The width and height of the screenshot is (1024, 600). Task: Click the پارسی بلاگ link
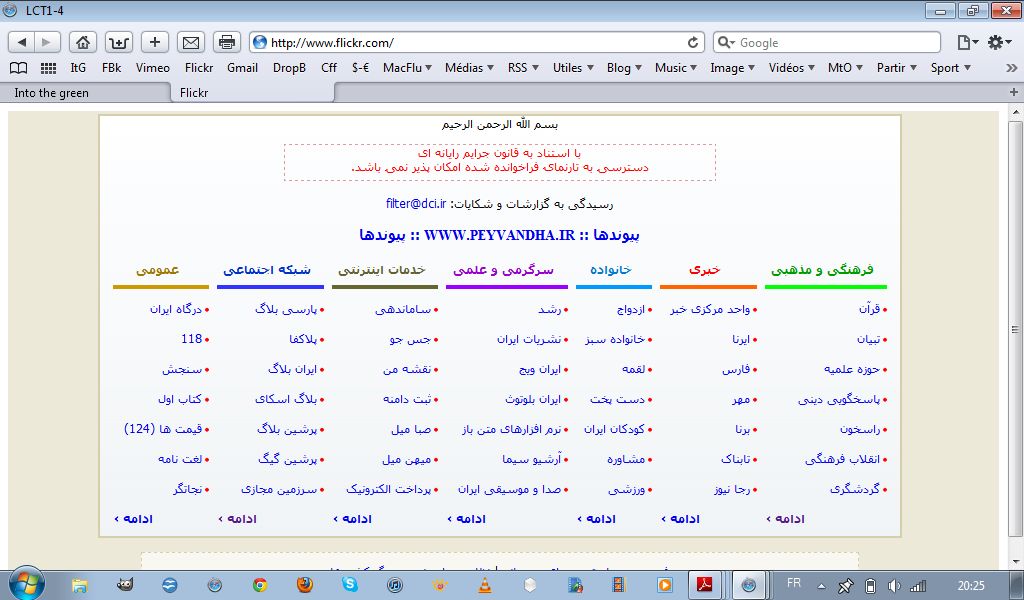(x=285, y=309)
